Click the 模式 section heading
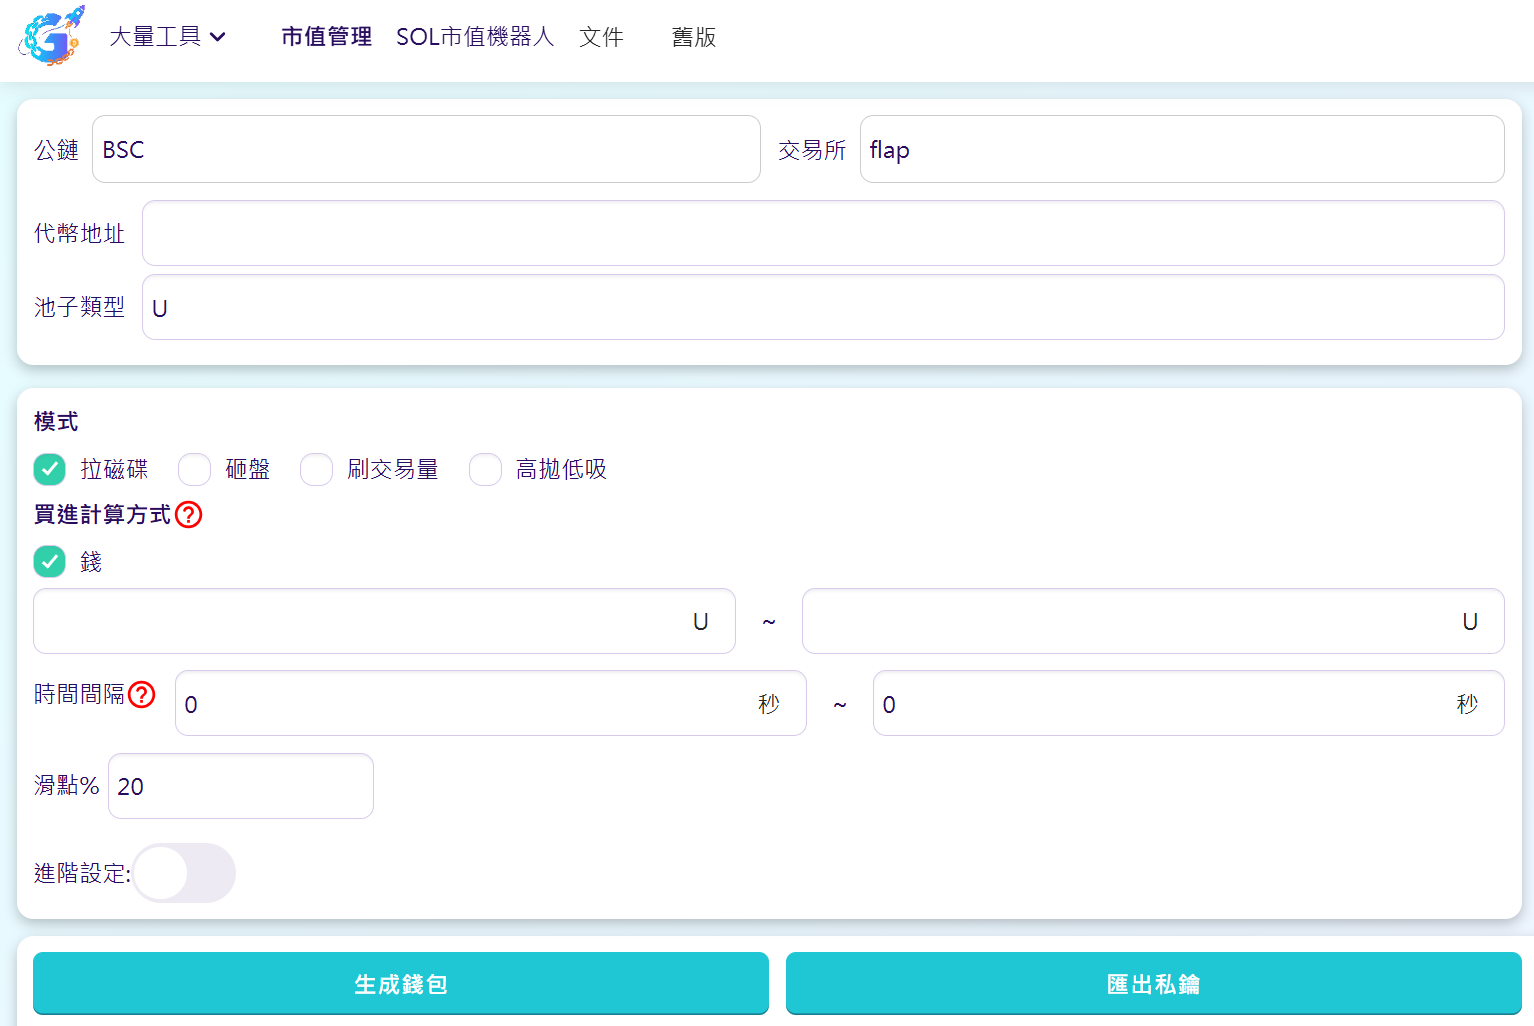 pyautogui.click(x=56, y=422)
